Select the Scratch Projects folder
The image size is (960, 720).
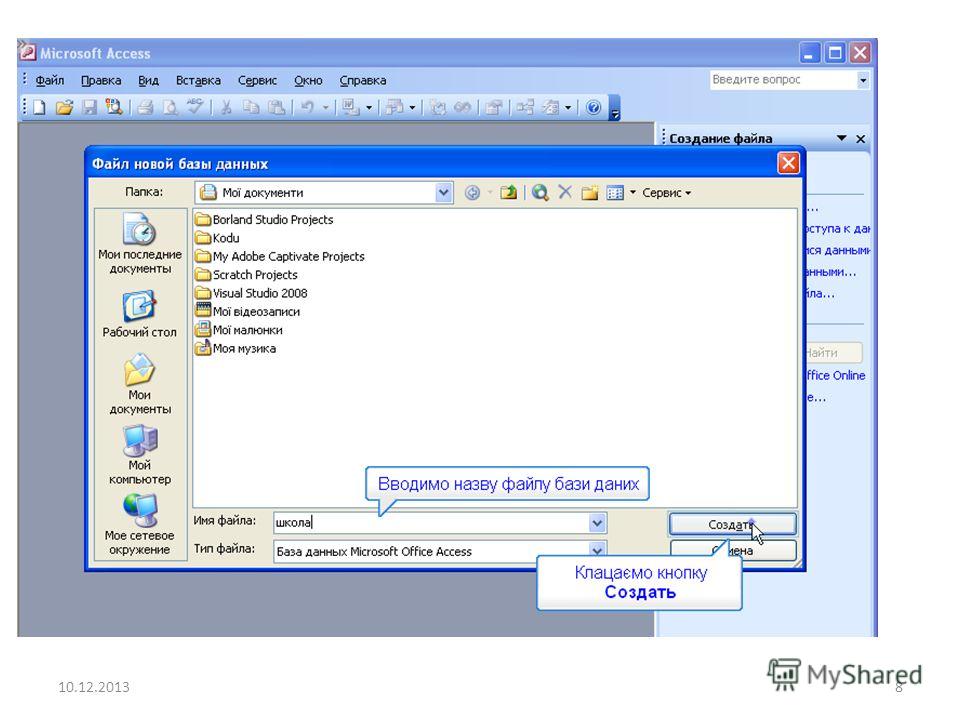(247, 275)
